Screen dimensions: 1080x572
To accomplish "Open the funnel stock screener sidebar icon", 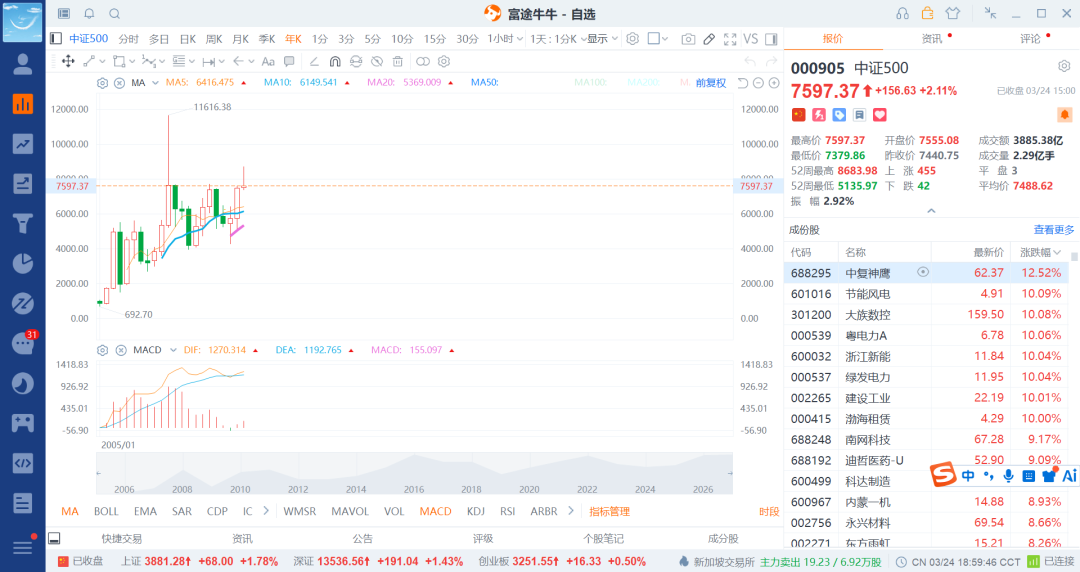I will tap(23, 223).
